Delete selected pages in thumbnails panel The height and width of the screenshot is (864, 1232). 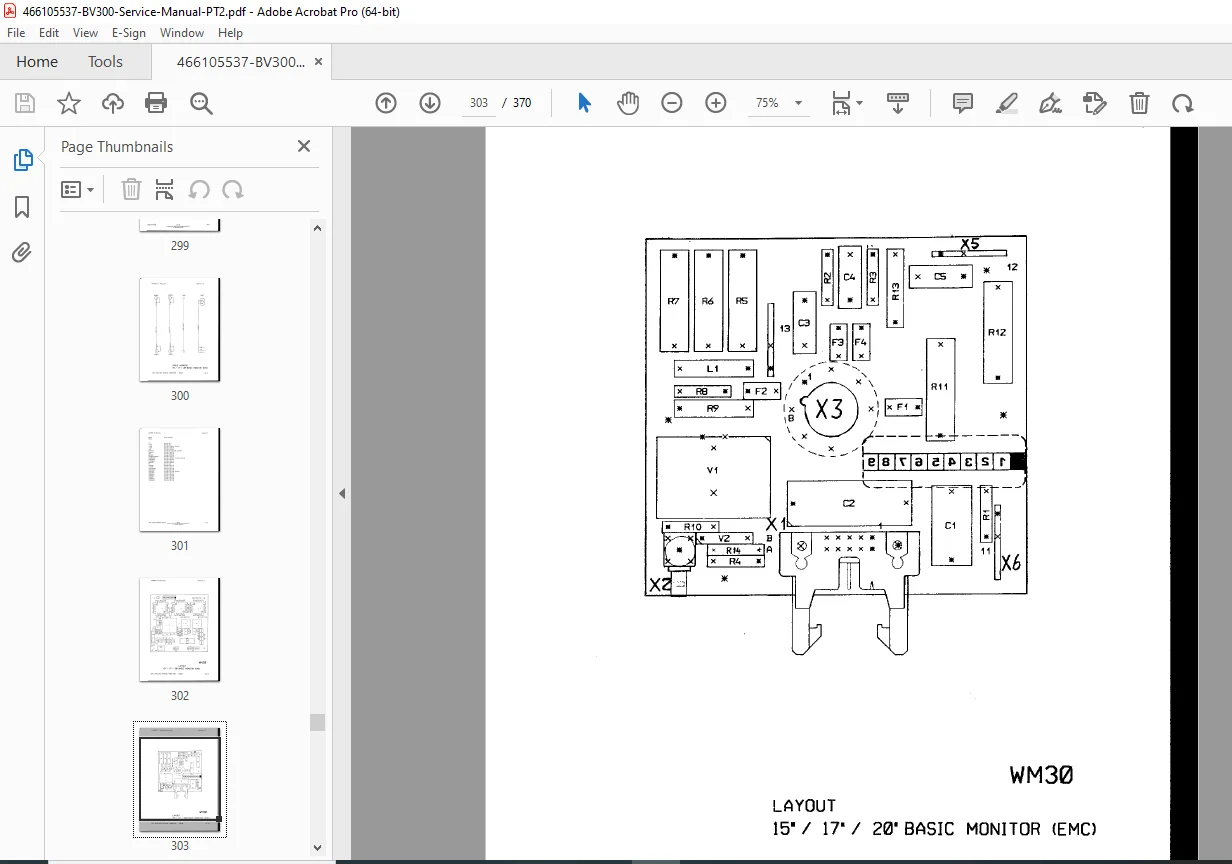(x=131, y=189)
